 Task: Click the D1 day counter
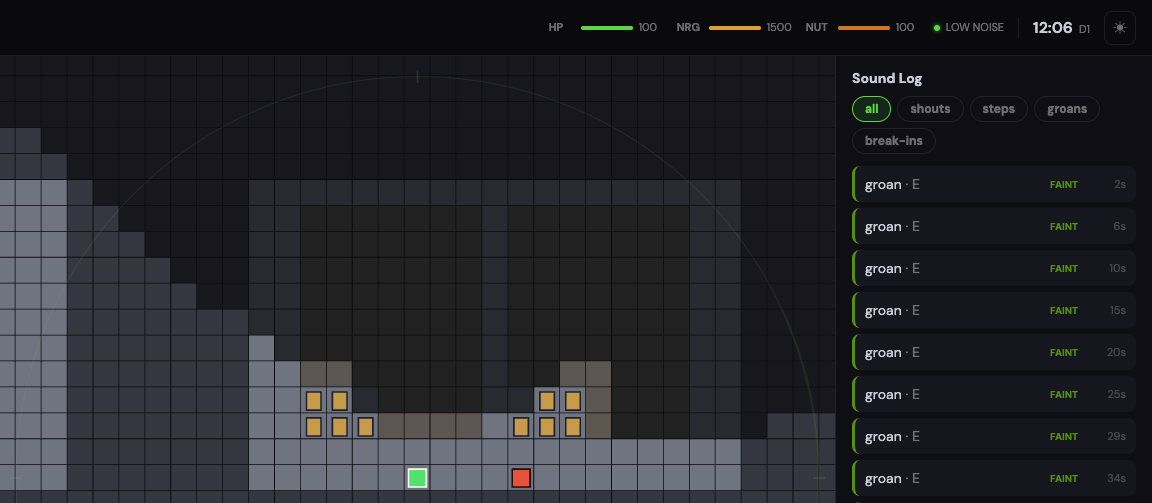[x=1084, y=29]
